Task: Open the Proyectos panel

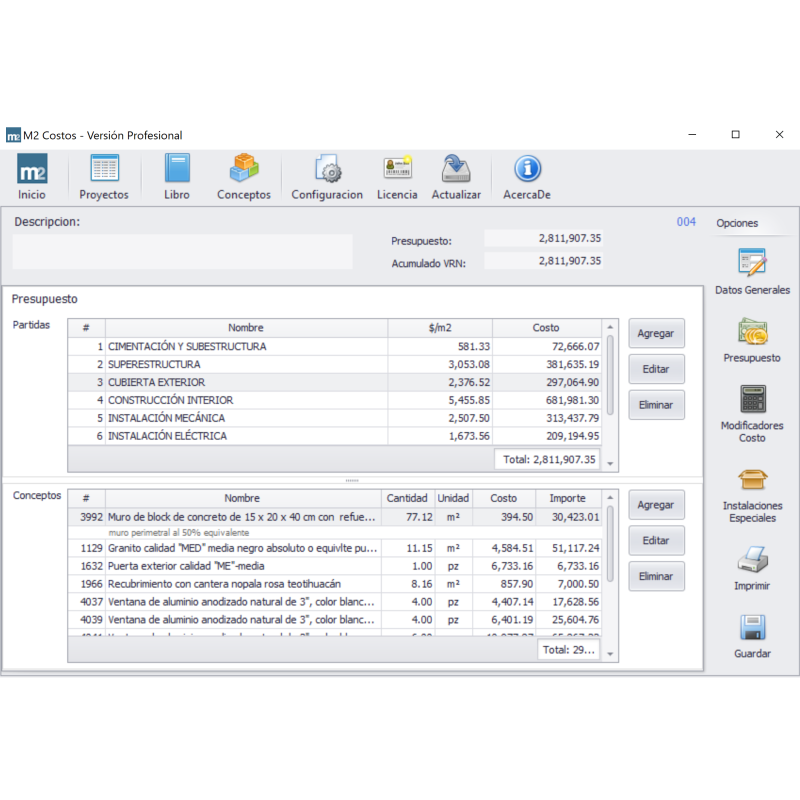Action: point(104,175)
